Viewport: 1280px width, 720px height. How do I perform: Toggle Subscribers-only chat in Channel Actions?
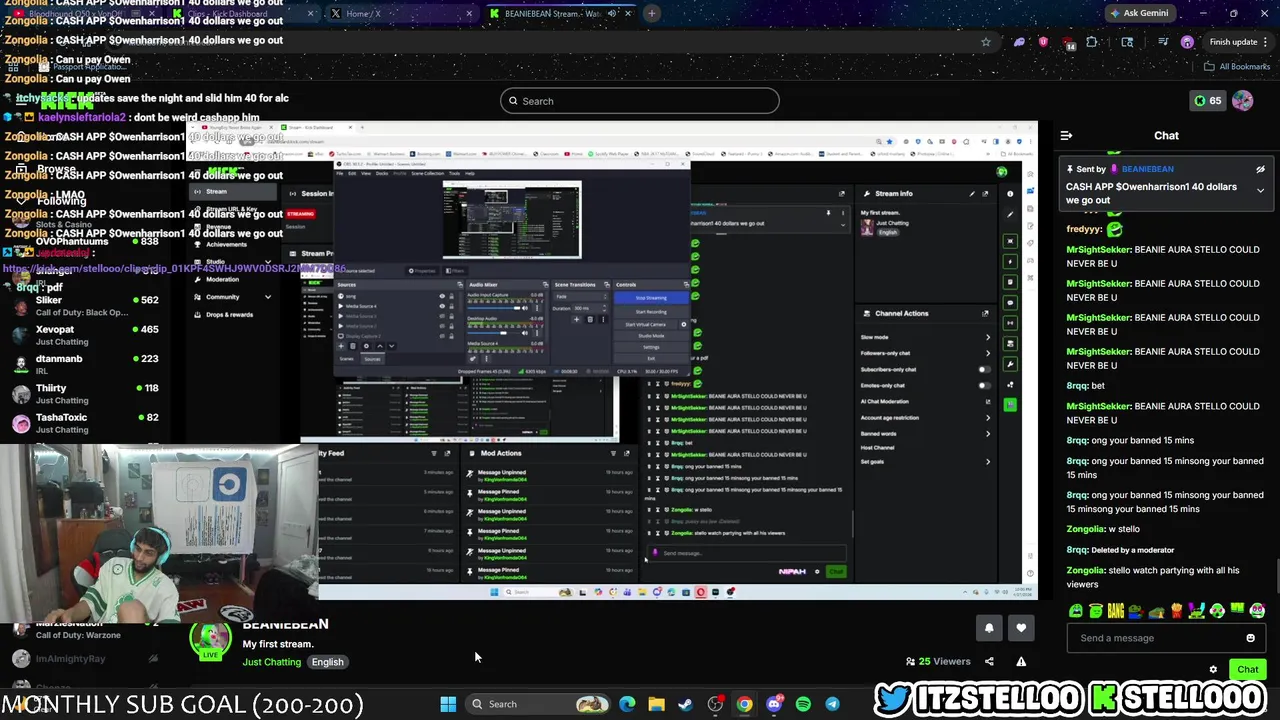984,370
